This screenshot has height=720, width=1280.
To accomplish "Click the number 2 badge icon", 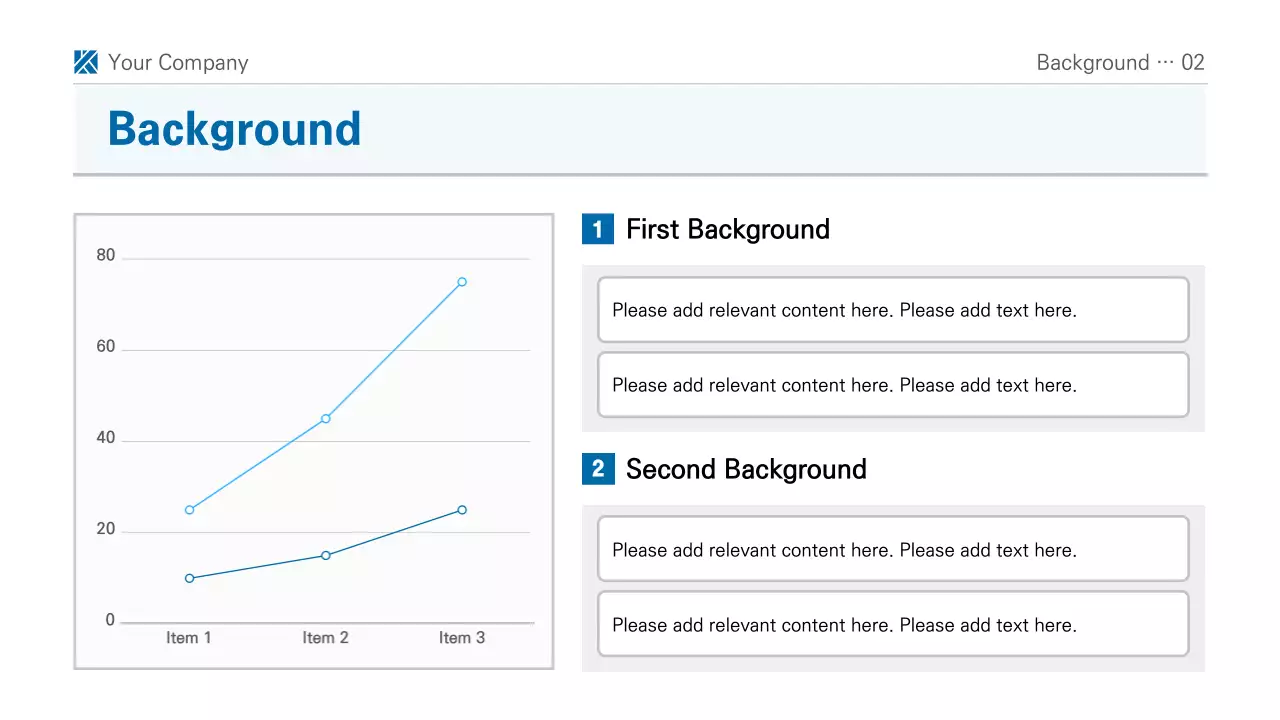I will (x=597, y=469).
